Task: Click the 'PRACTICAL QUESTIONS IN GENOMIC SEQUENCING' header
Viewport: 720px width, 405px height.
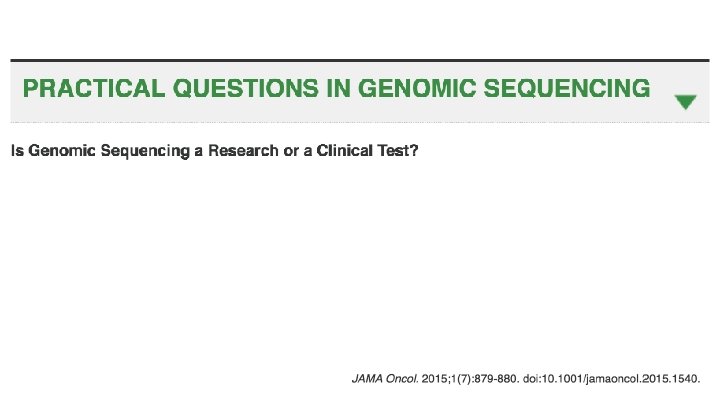Action: tap(336, 89)
